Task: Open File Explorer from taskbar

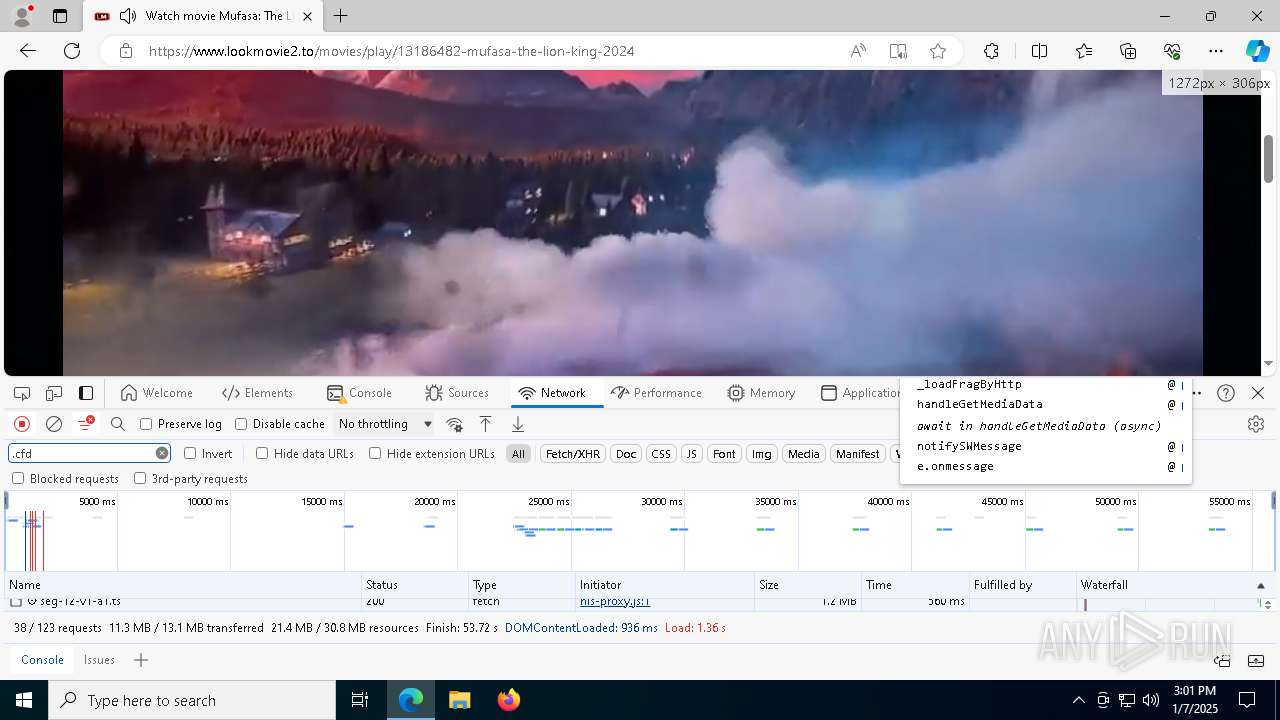Action: point(460,700)
